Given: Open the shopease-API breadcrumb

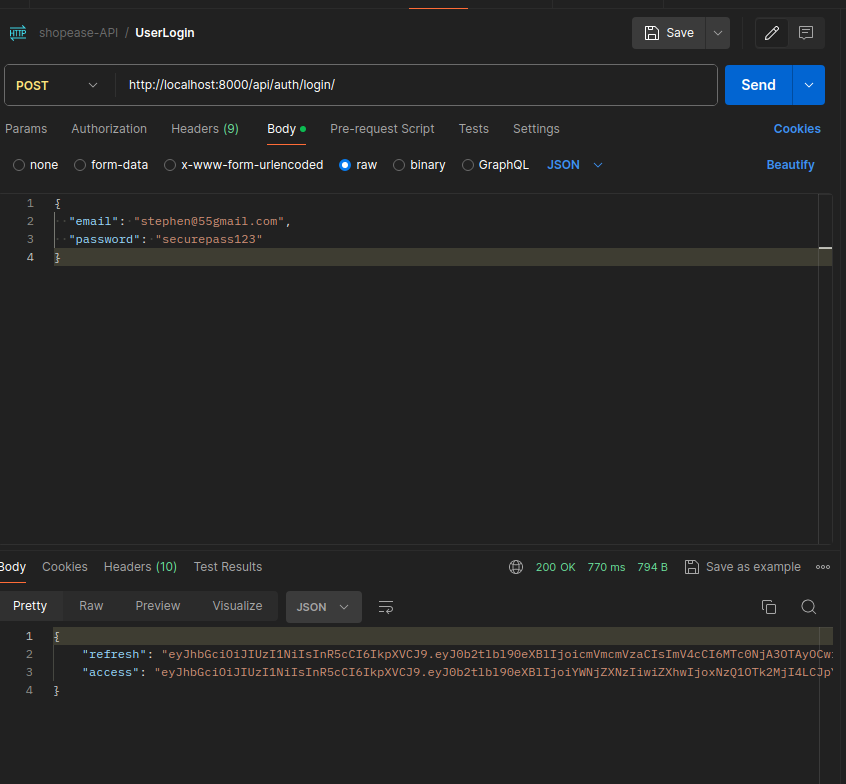Looking at the screenshot, I should tap(78, 33).
